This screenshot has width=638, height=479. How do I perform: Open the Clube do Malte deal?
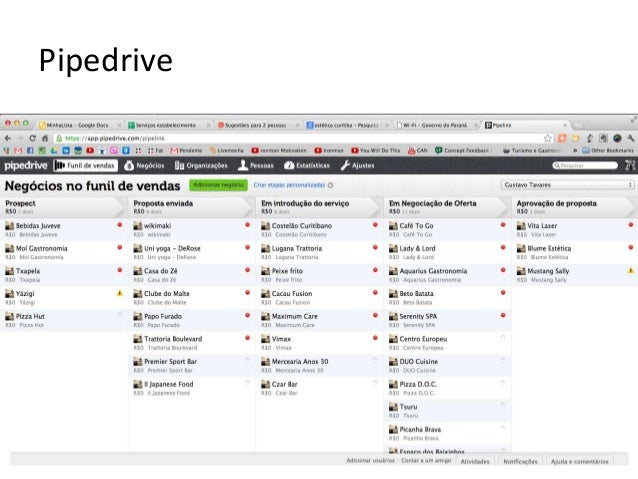point(192,297)
